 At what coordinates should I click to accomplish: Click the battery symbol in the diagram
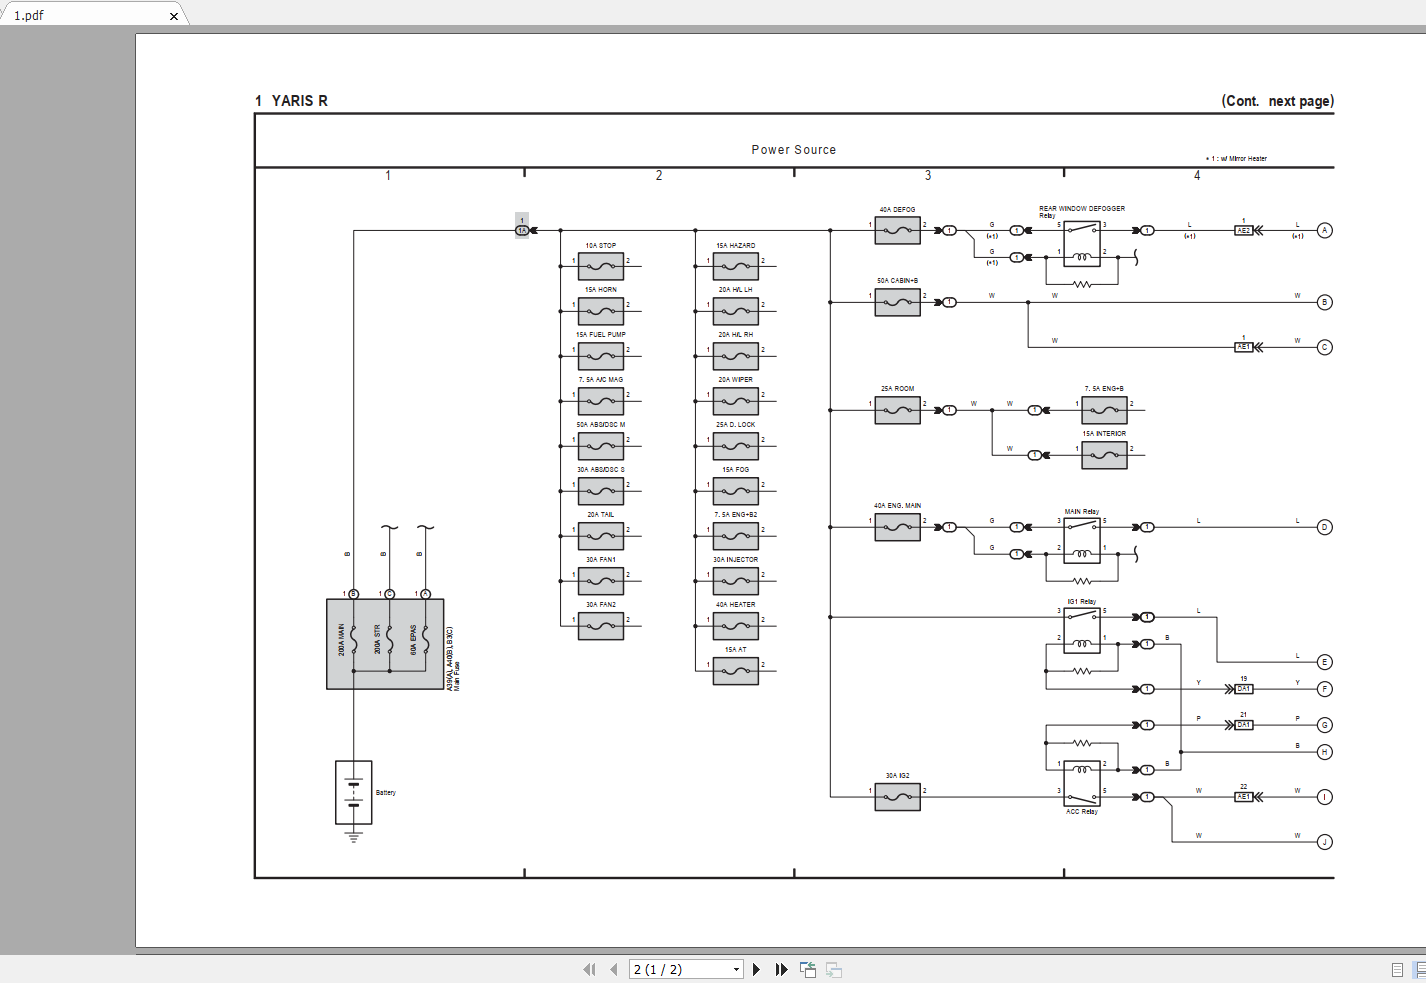point(354,792)
